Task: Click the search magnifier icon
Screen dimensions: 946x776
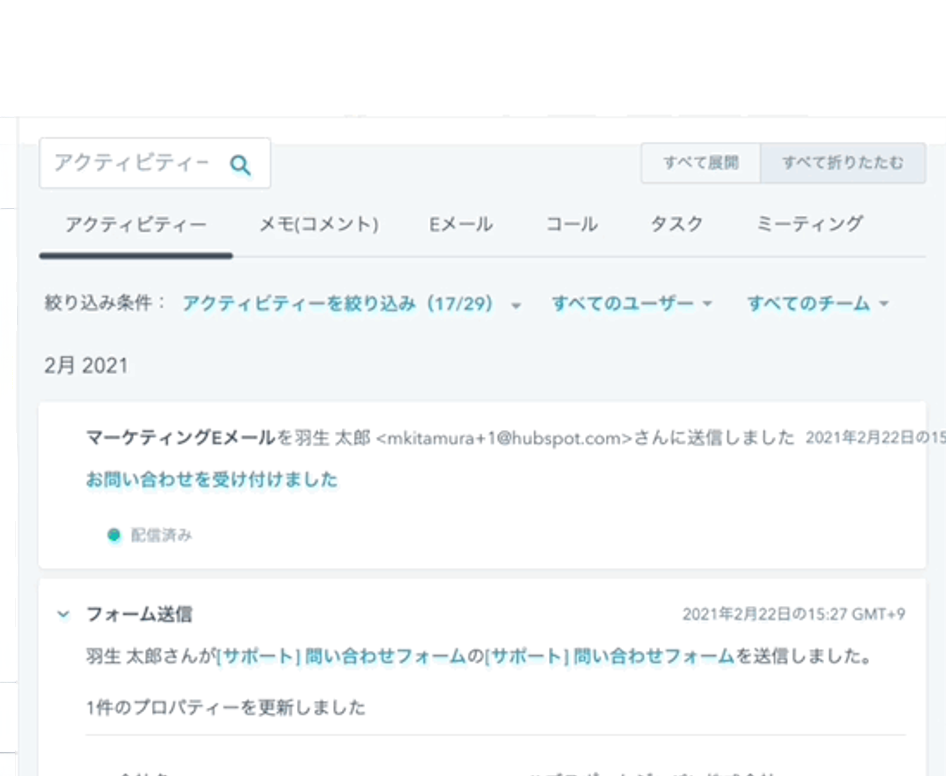Action: pos(240,164)
